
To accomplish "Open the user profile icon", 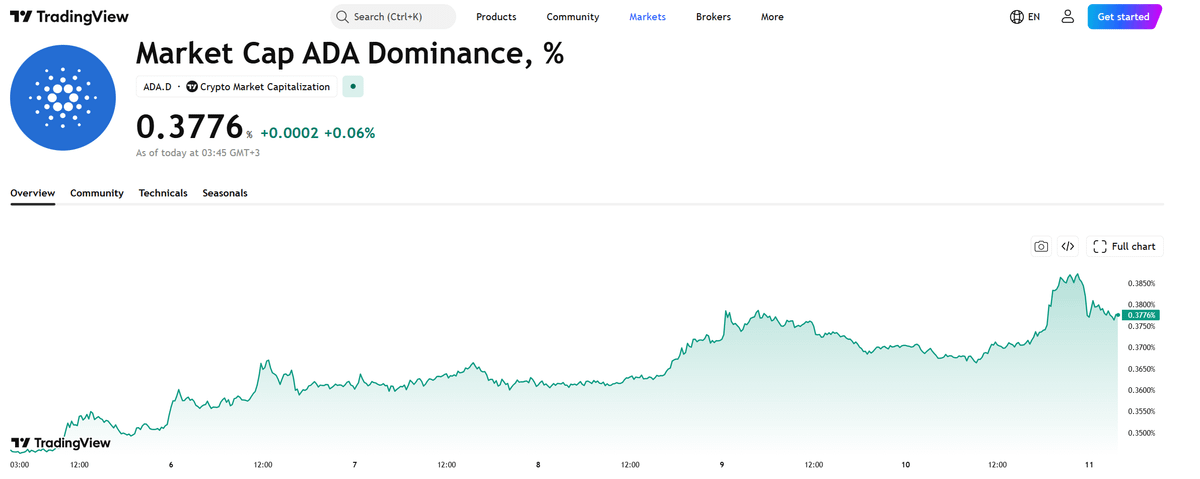I will (x=1068, y=17).
